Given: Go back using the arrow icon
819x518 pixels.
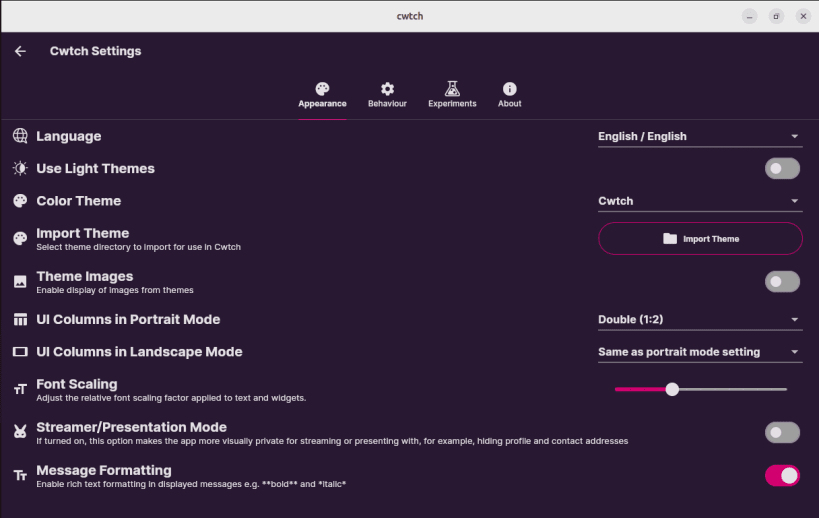Looking at the screenshot, I should [20, 51].
